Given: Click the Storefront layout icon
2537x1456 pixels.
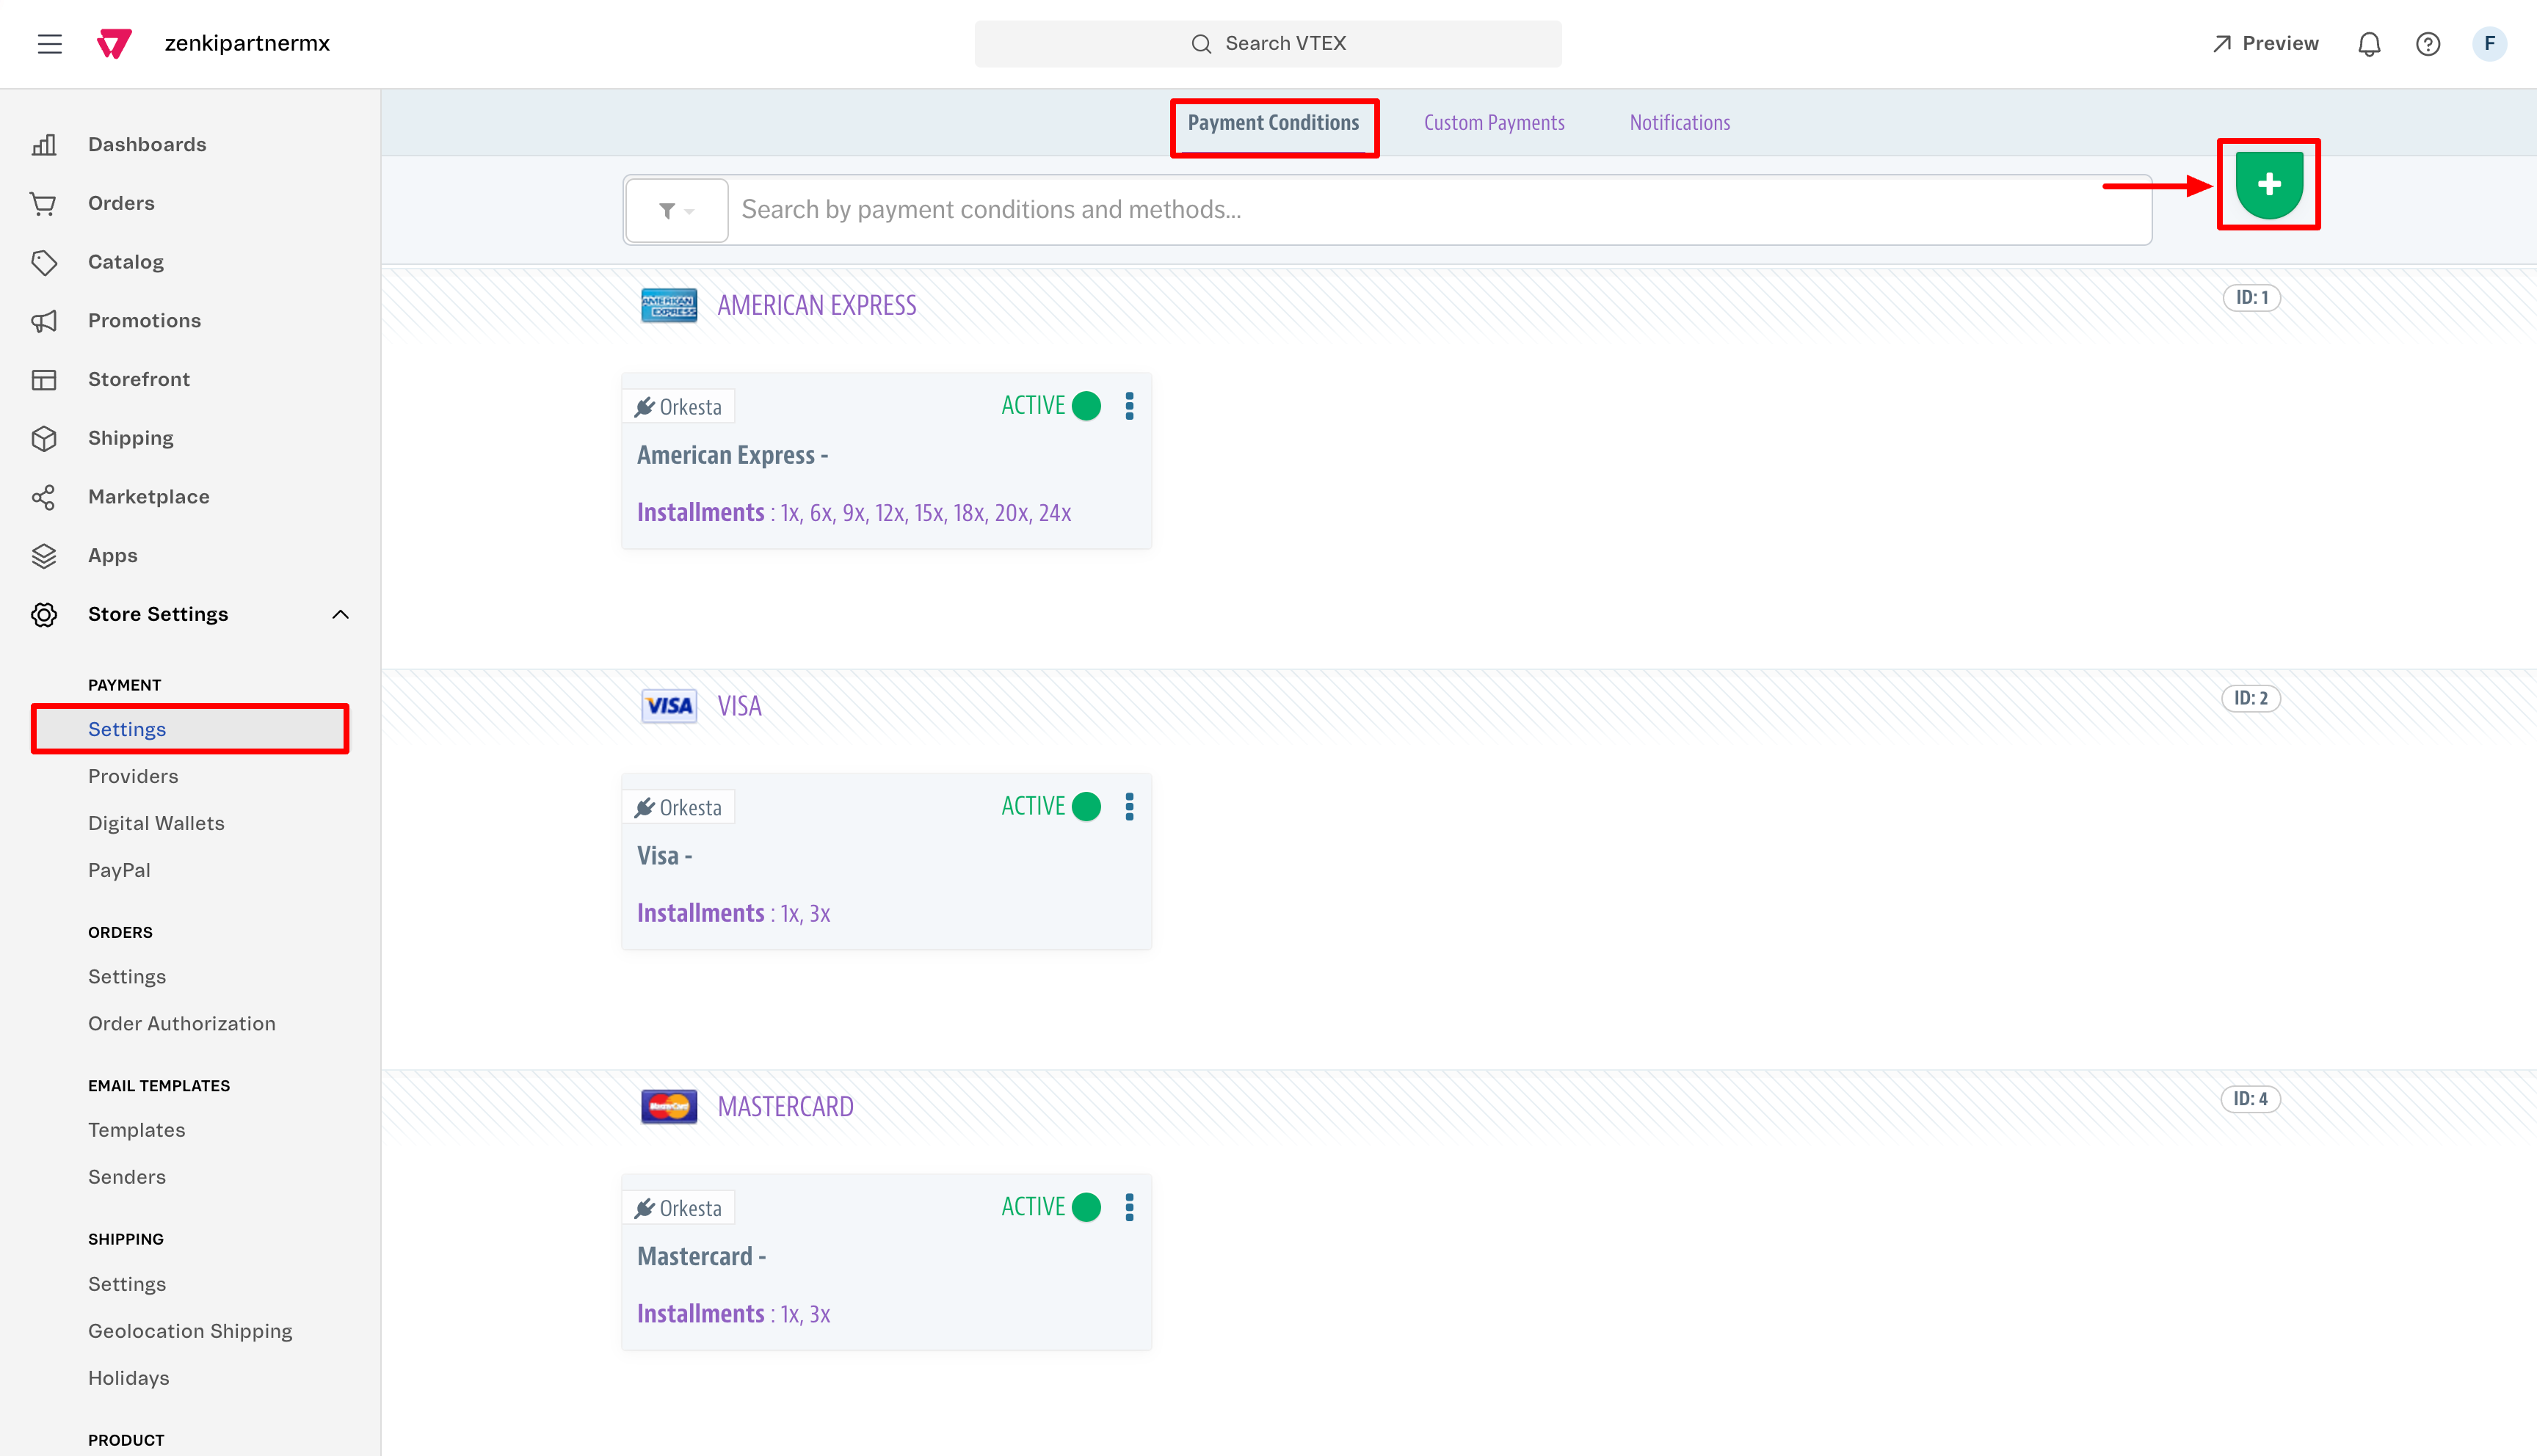Looking at the screenshot, I should tap(44, 380).
